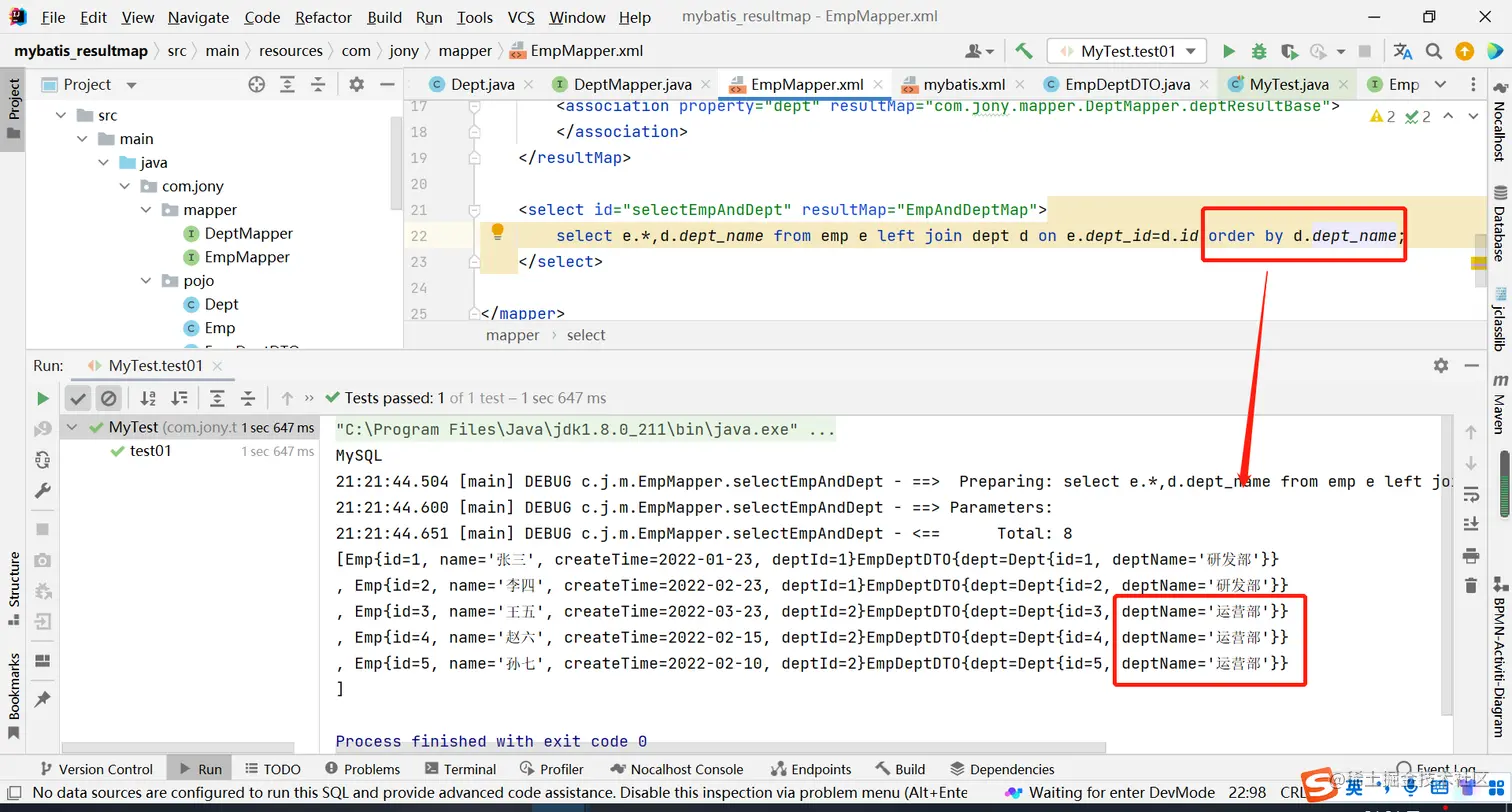The height and width of the screenshot is (812, 1512).
Task: Open Search Everywhere magnifier icon
Action: tap(1434, 51)
